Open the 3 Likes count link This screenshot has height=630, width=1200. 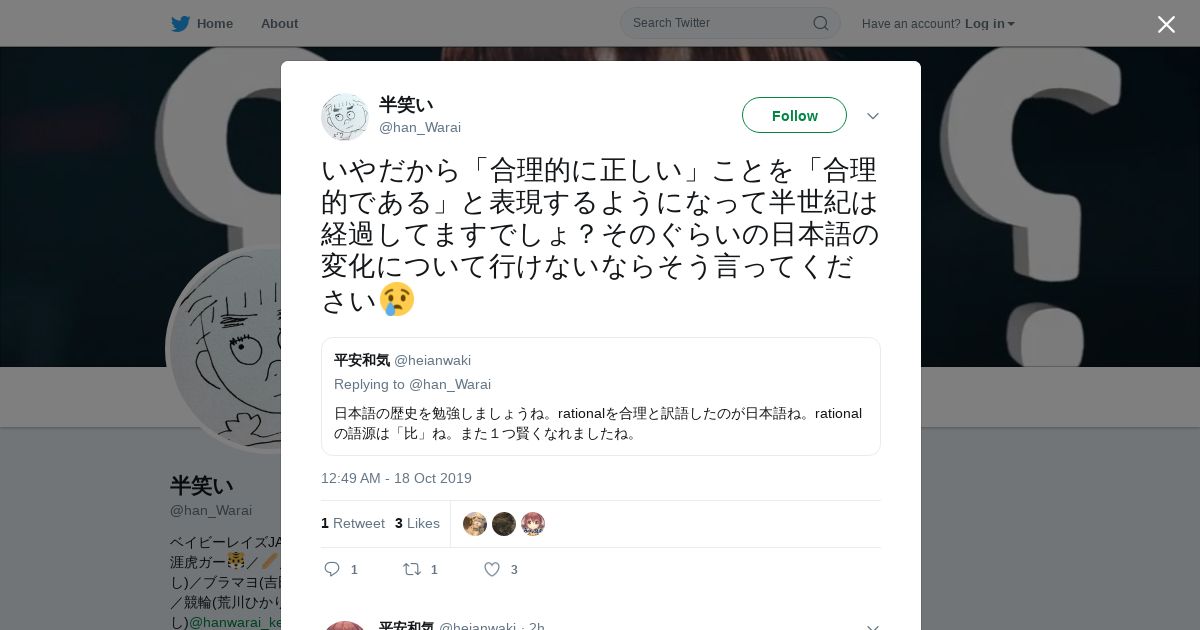coord(417,523)
